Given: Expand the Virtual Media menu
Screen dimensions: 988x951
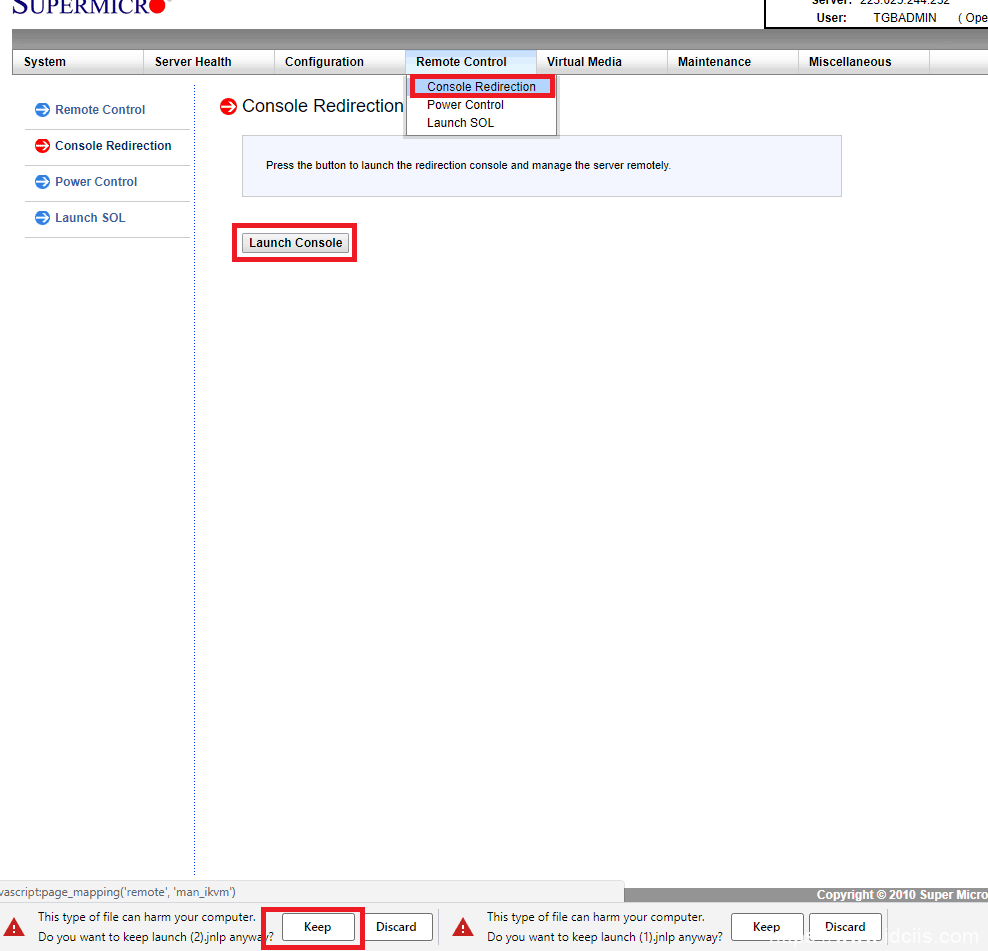Looking at the screenshot, I should point(584,62).
